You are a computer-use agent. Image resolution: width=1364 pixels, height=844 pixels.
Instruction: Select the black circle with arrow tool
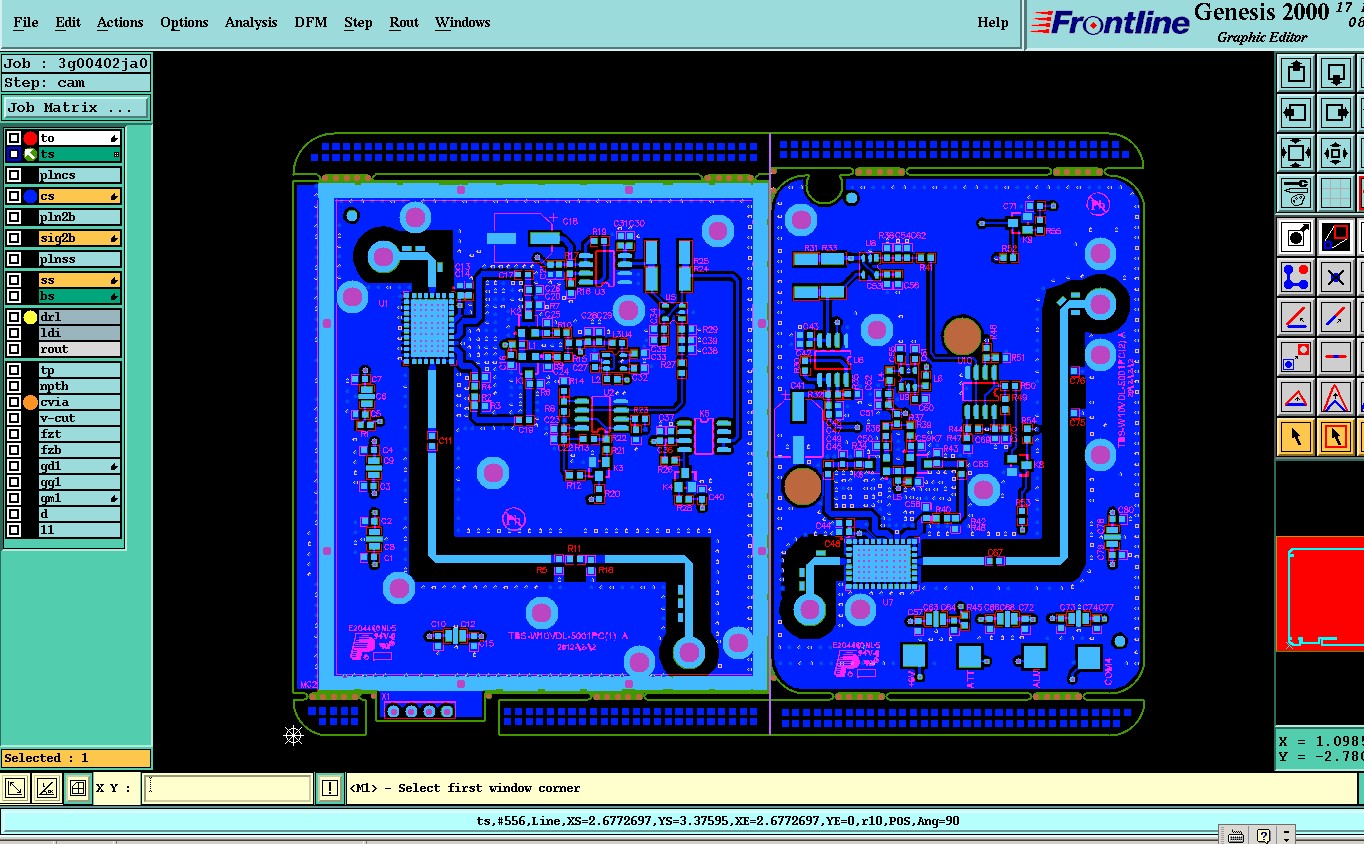[x=1297, y=237]
